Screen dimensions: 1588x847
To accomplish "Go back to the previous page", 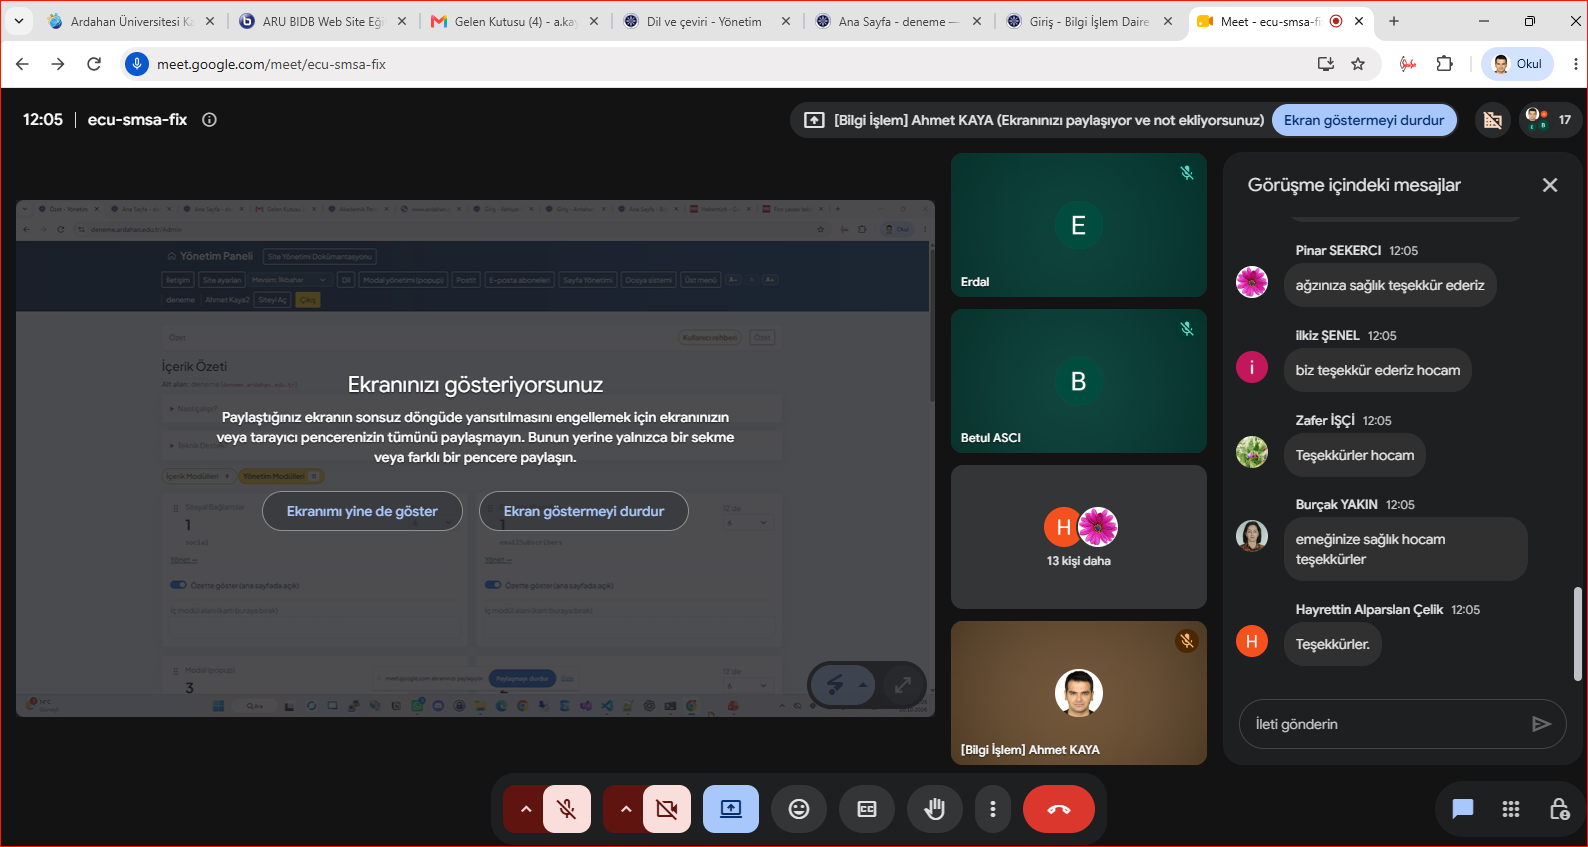I will (22, 64).
